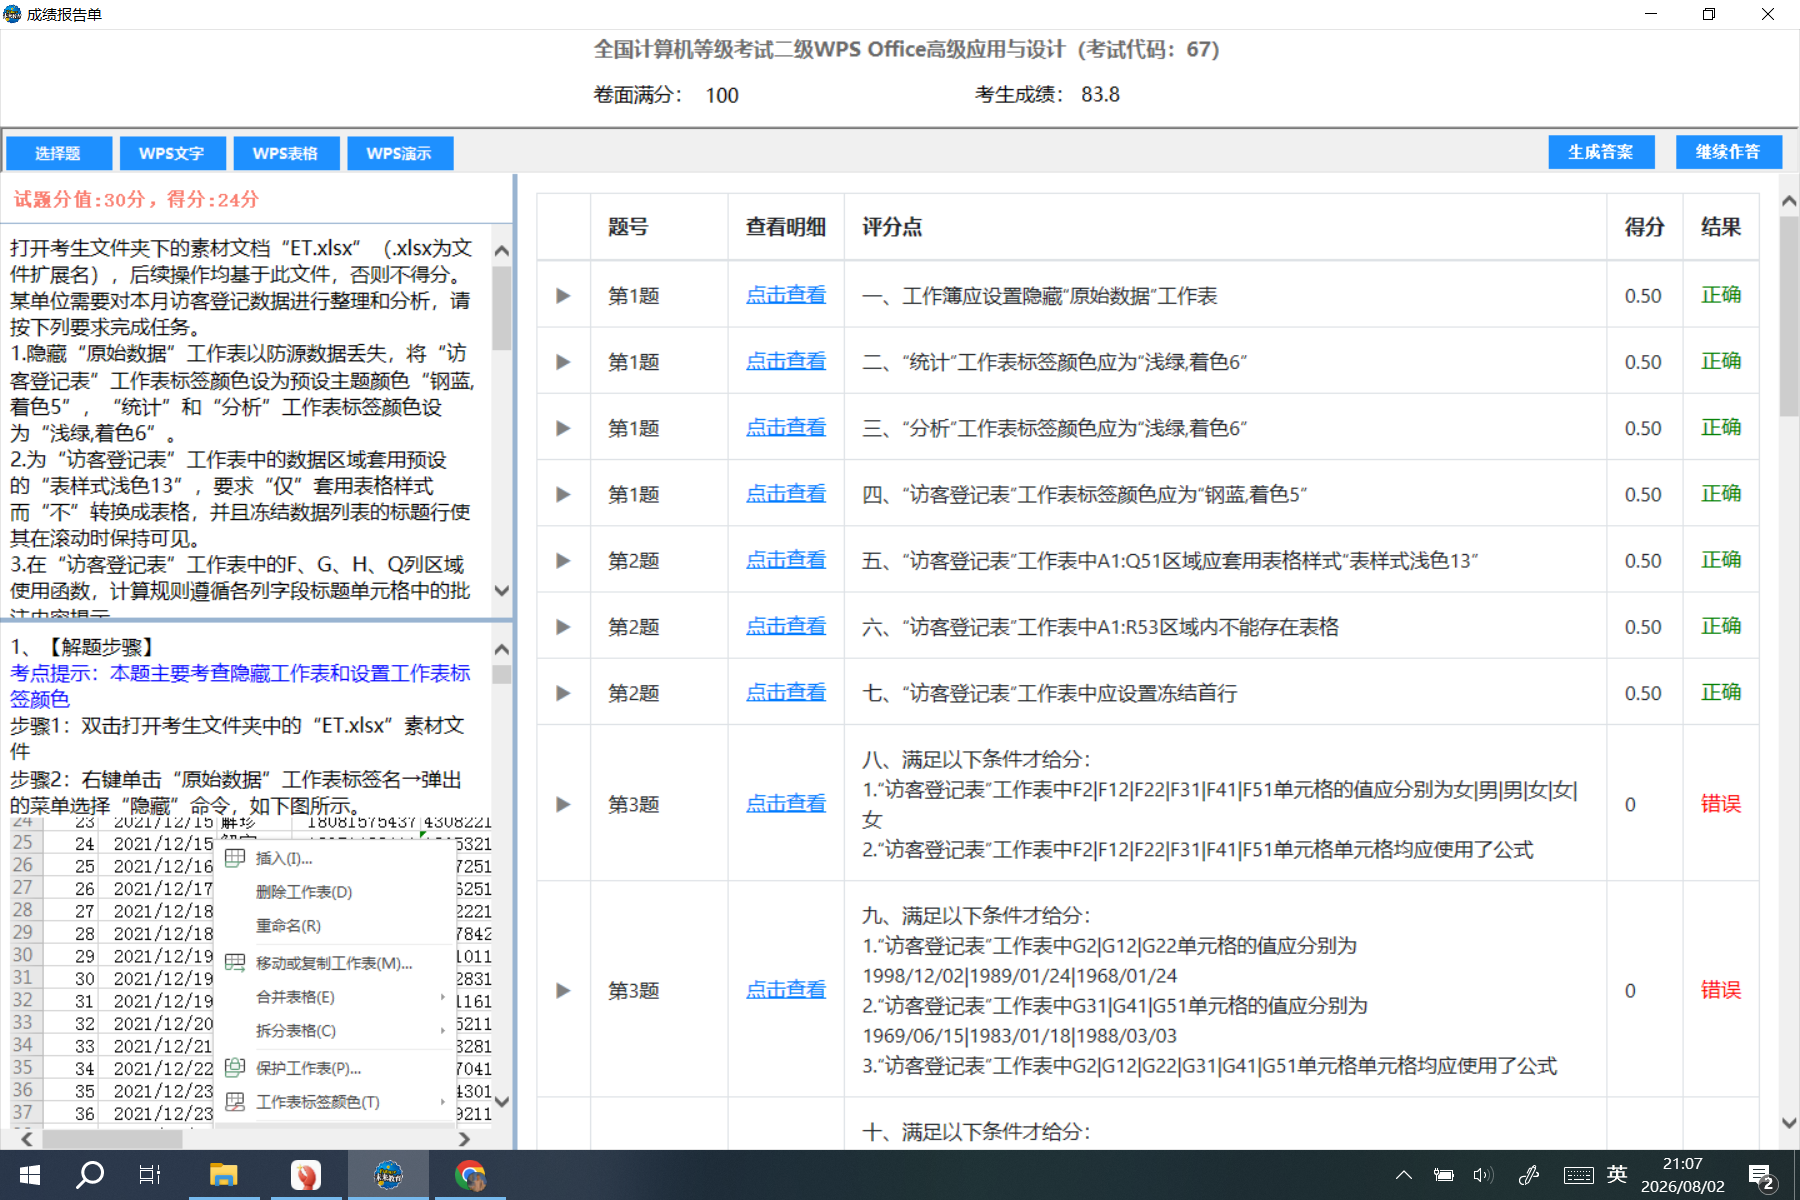Select the WPS表格 tab

tap(285, 153)
